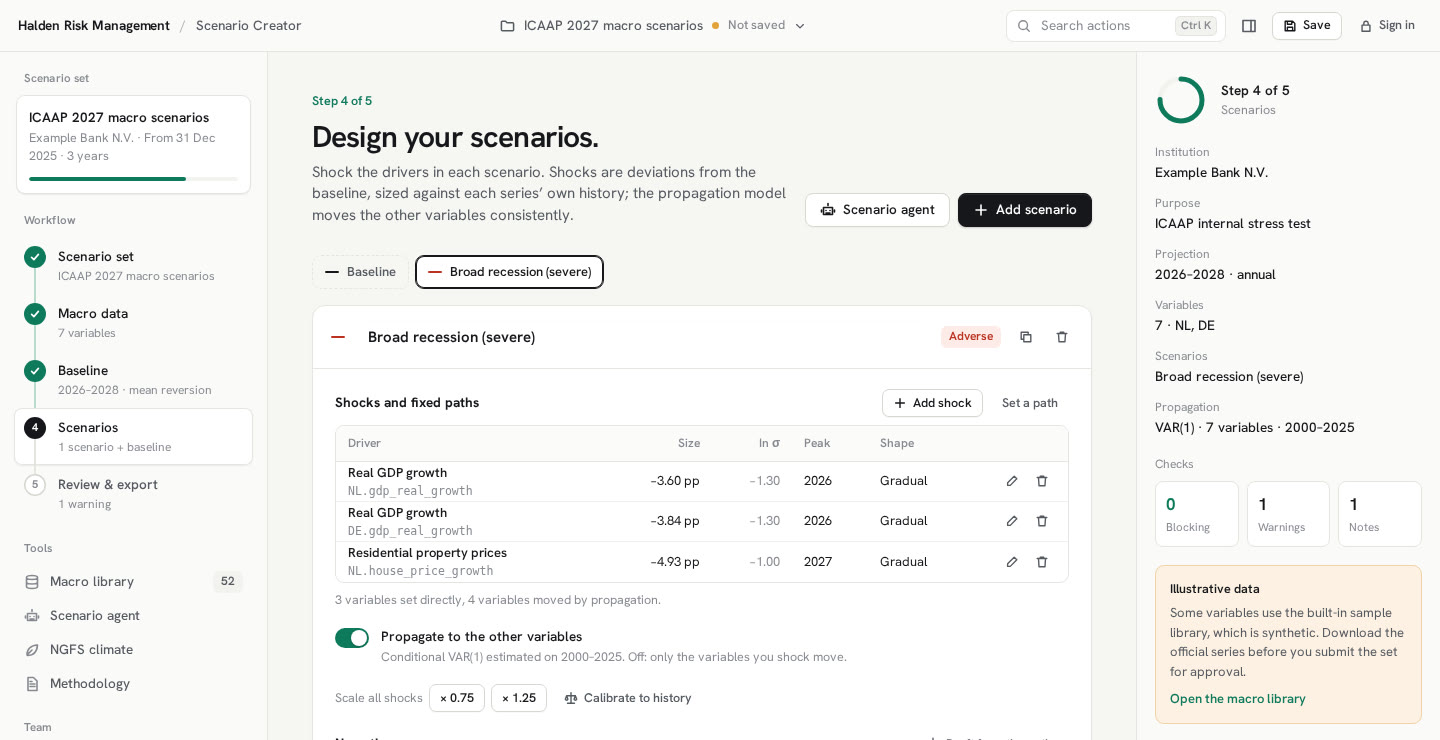
Task: Open NGFS climate tool
Action: [x=133, y=650]
